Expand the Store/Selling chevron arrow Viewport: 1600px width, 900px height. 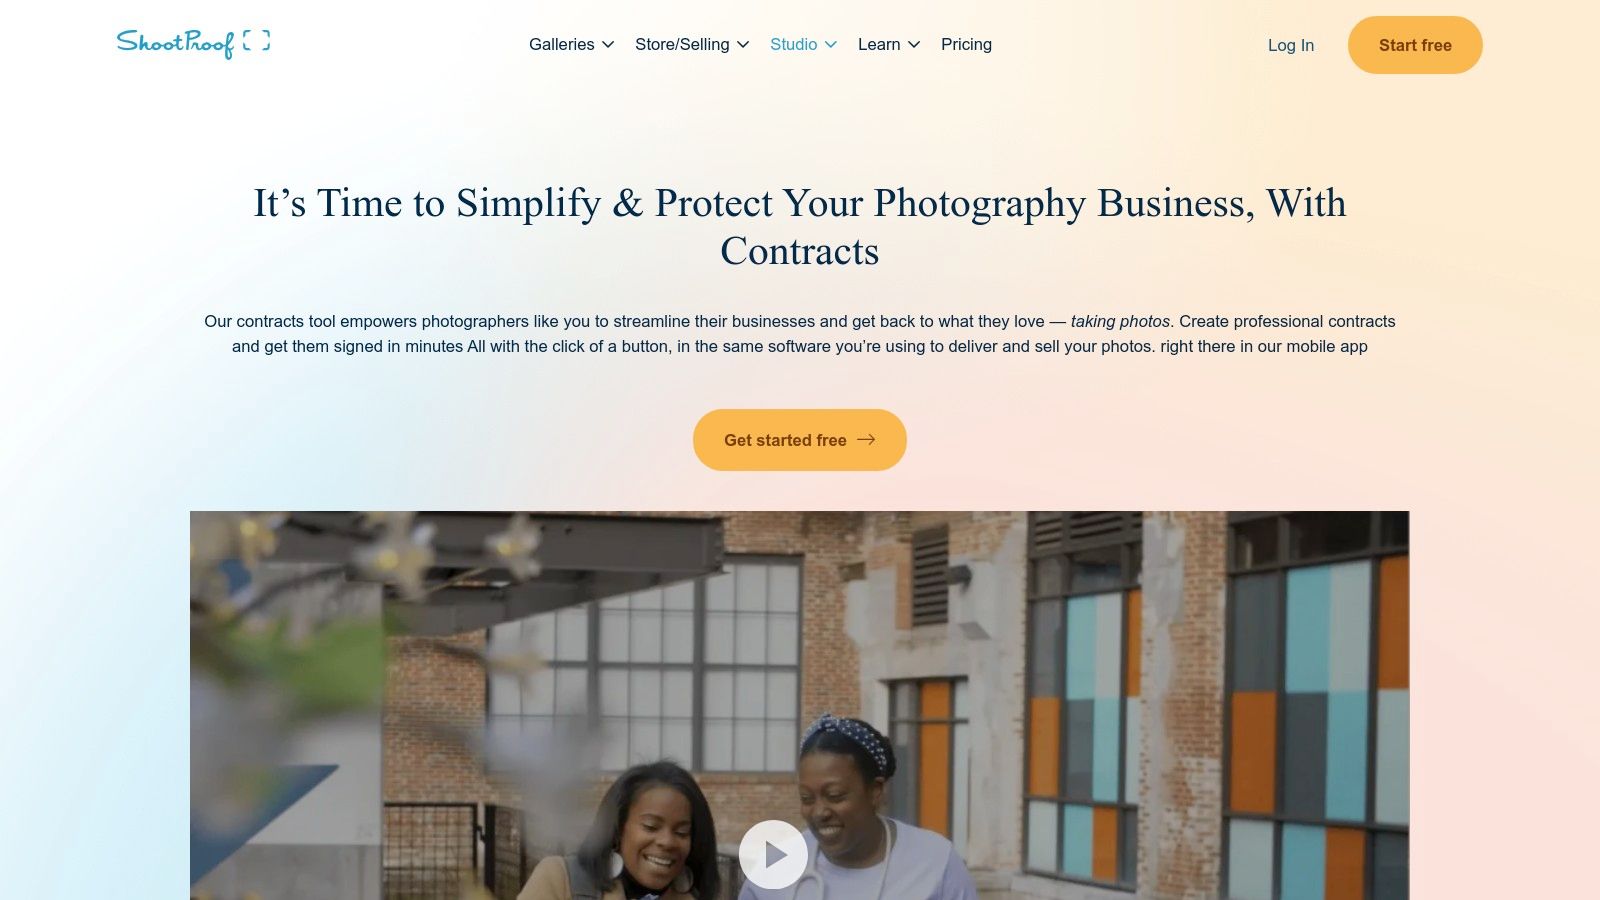pyautogui.click(x=743, y=44)
